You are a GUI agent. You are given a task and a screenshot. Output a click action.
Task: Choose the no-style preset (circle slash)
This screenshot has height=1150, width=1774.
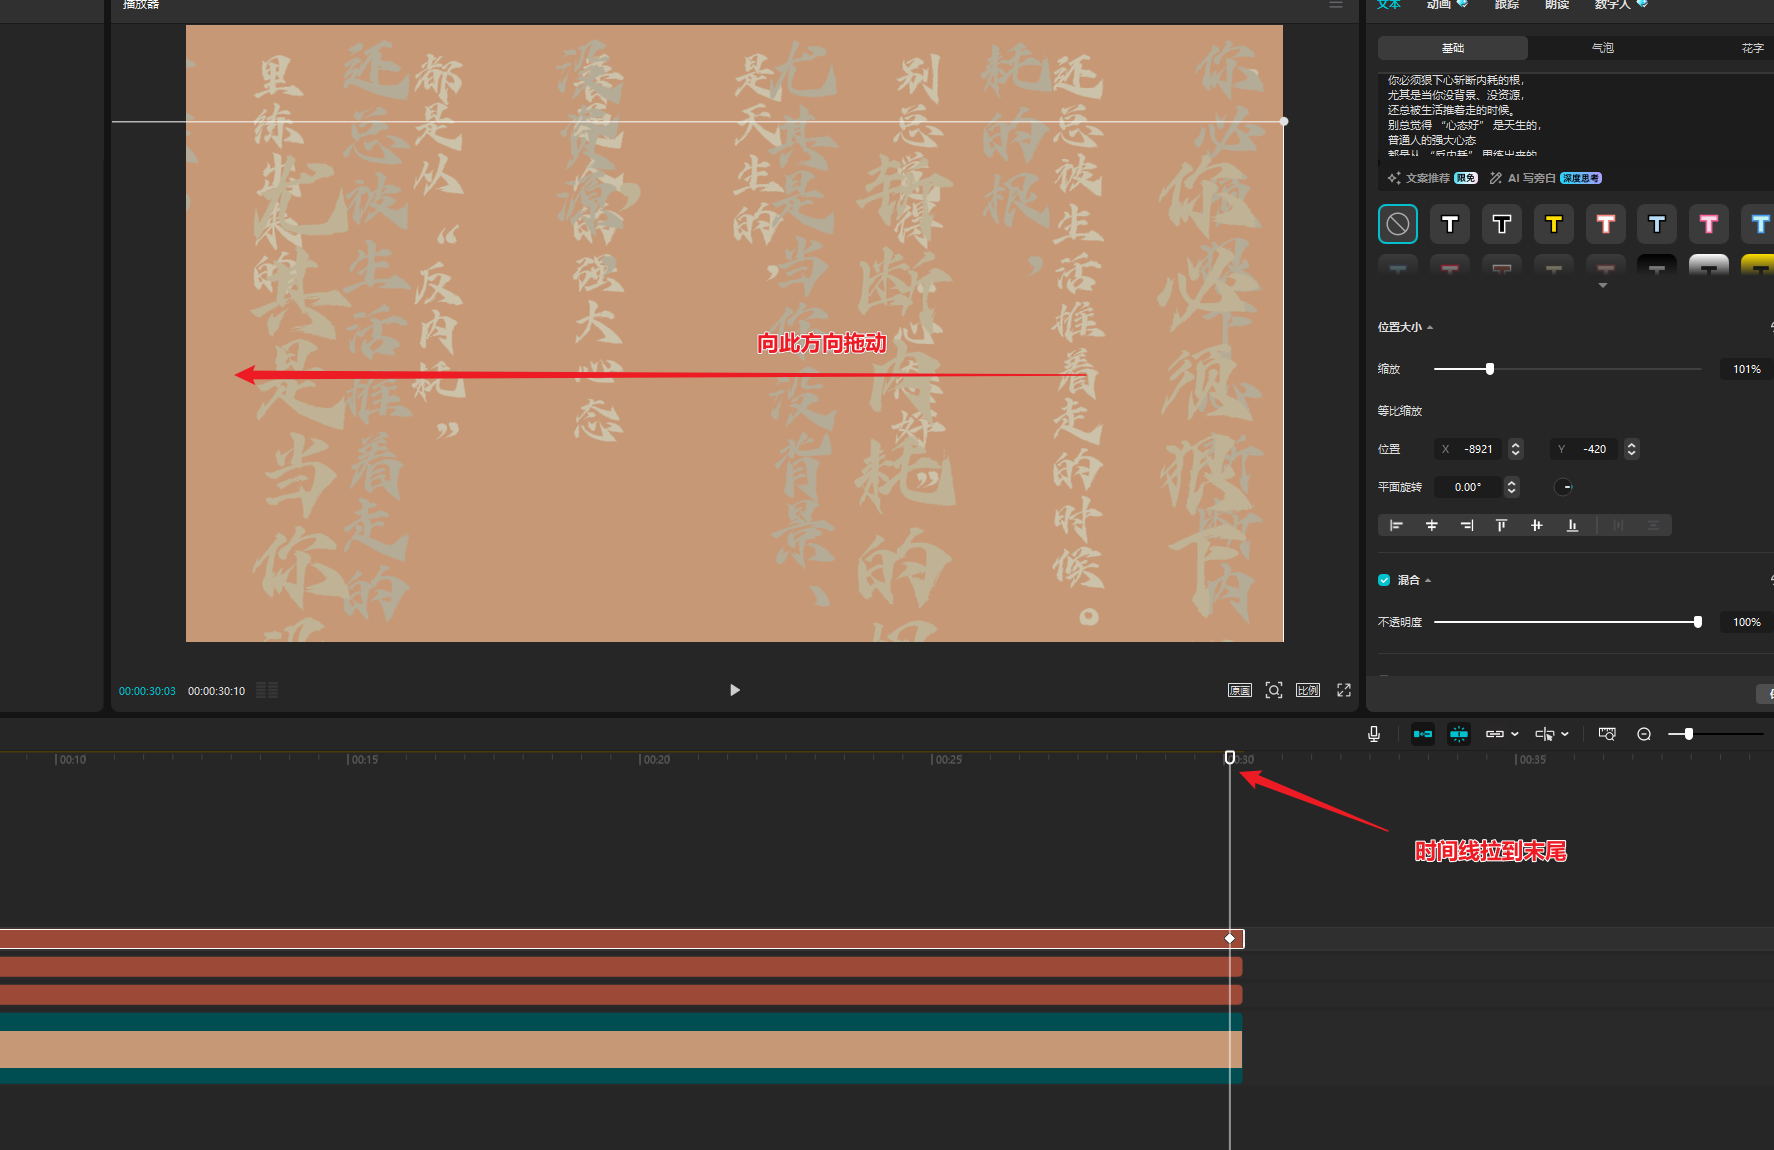[1398, 224]
